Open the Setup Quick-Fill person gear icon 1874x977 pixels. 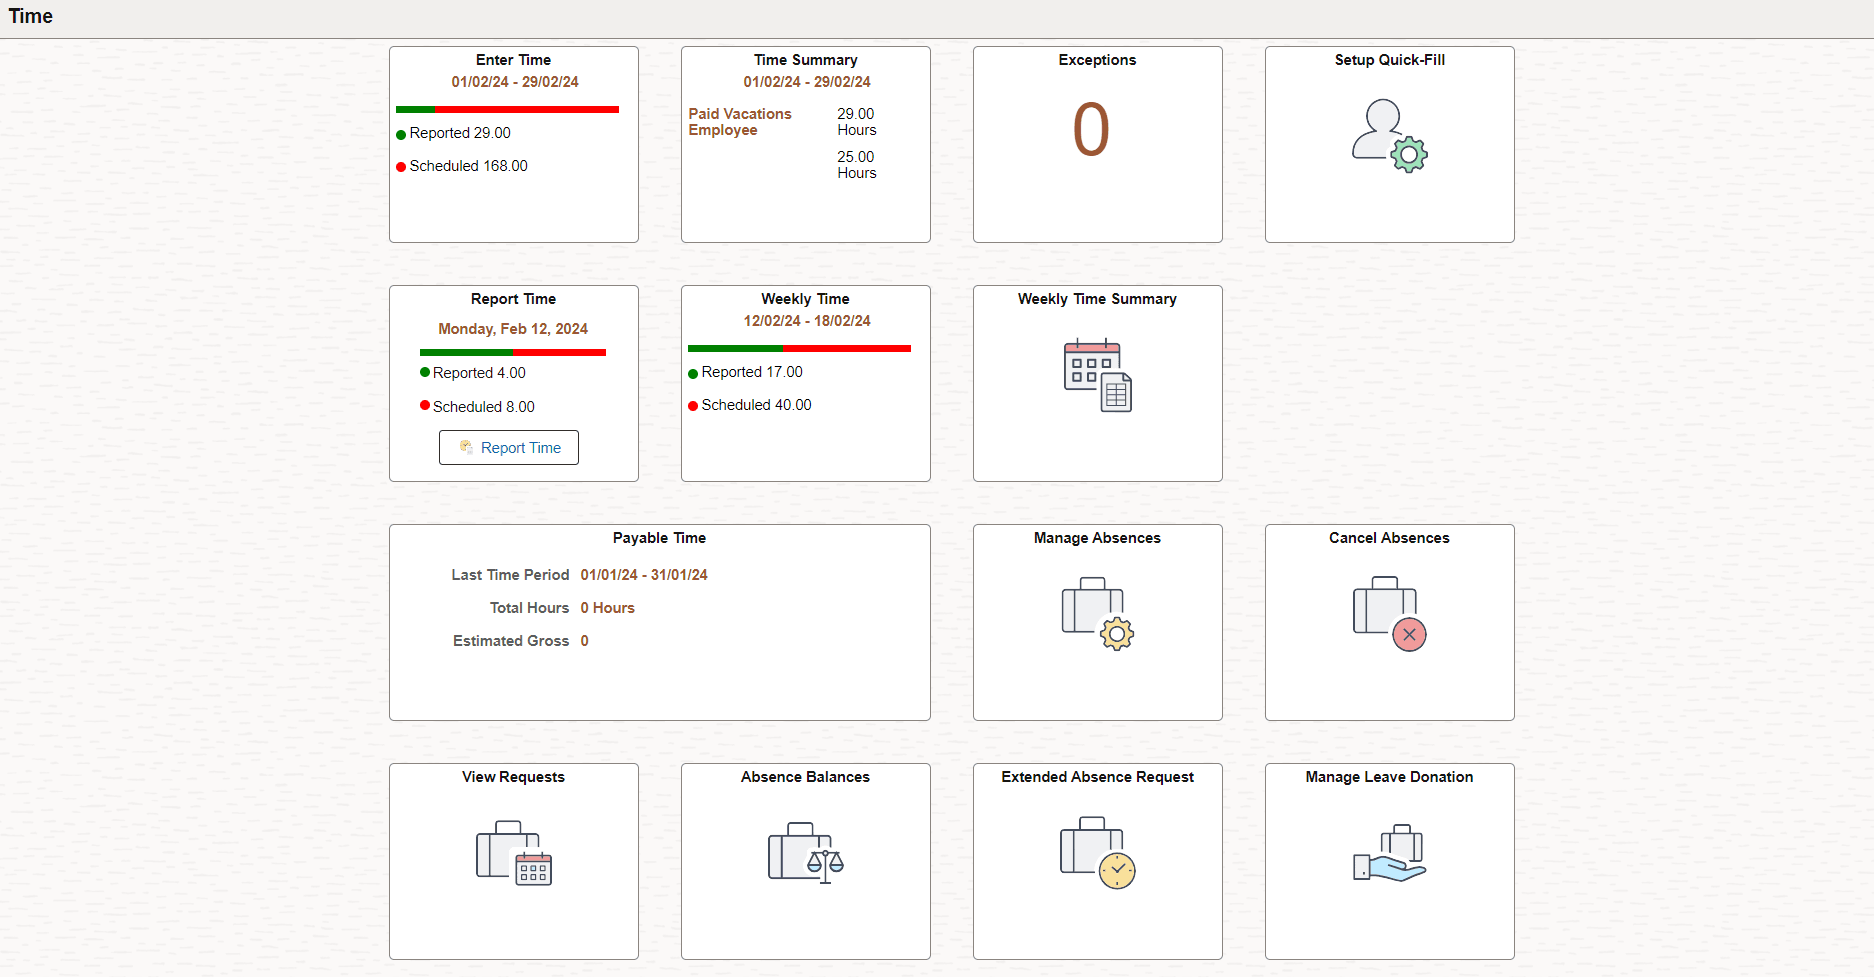click(x=1389, y=135)
